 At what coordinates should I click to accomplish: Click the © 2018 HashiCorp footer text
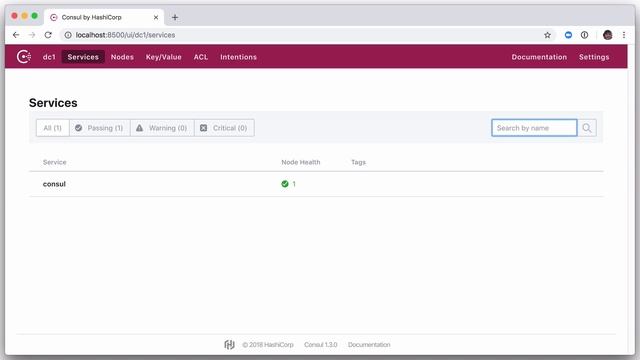tap(268, 344)
